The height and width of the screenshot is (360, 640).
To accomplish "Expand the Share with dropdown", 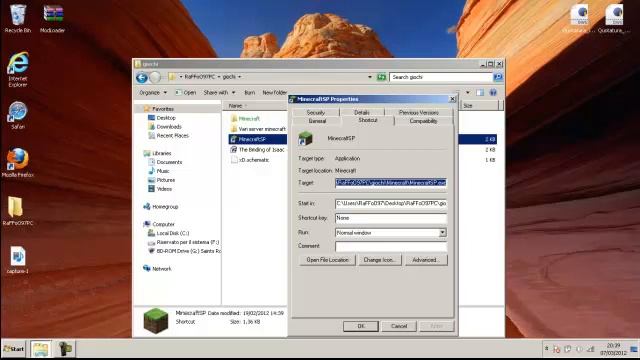I will (220, 93).
